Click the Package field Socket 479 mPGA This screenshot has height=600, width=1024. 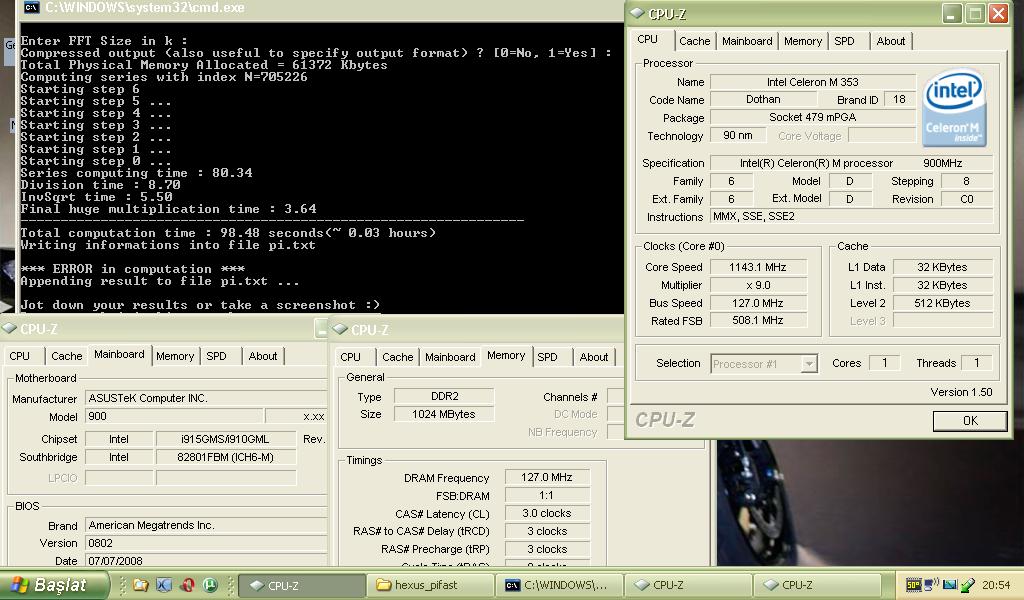tap(812, 118)
